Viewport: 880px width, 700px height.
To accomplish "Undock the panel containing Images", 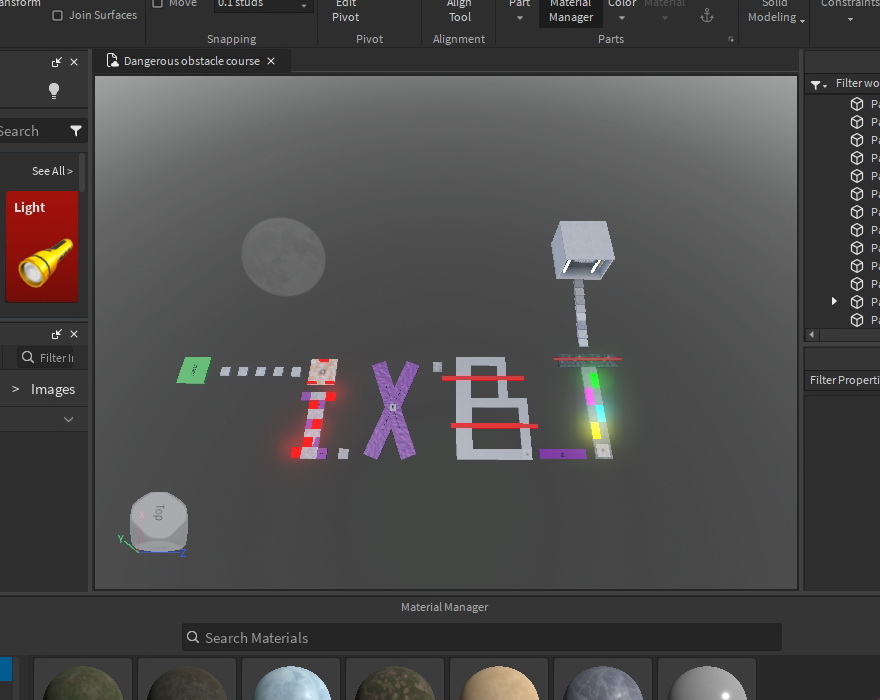I will pyautogui.click(x=56, y=335).
